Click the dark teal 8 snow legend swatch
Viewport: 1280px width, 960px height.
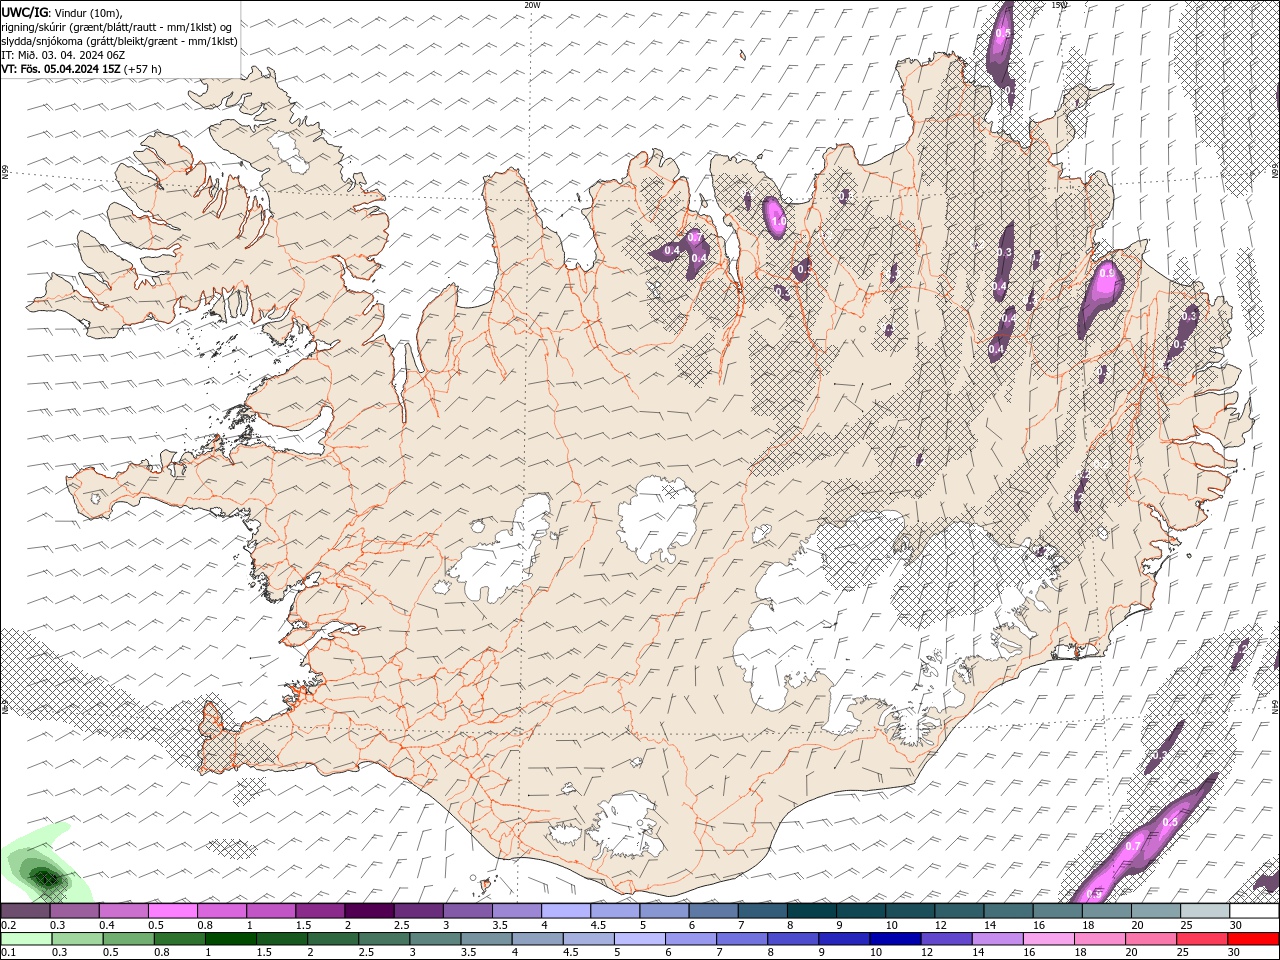(811, 911)
